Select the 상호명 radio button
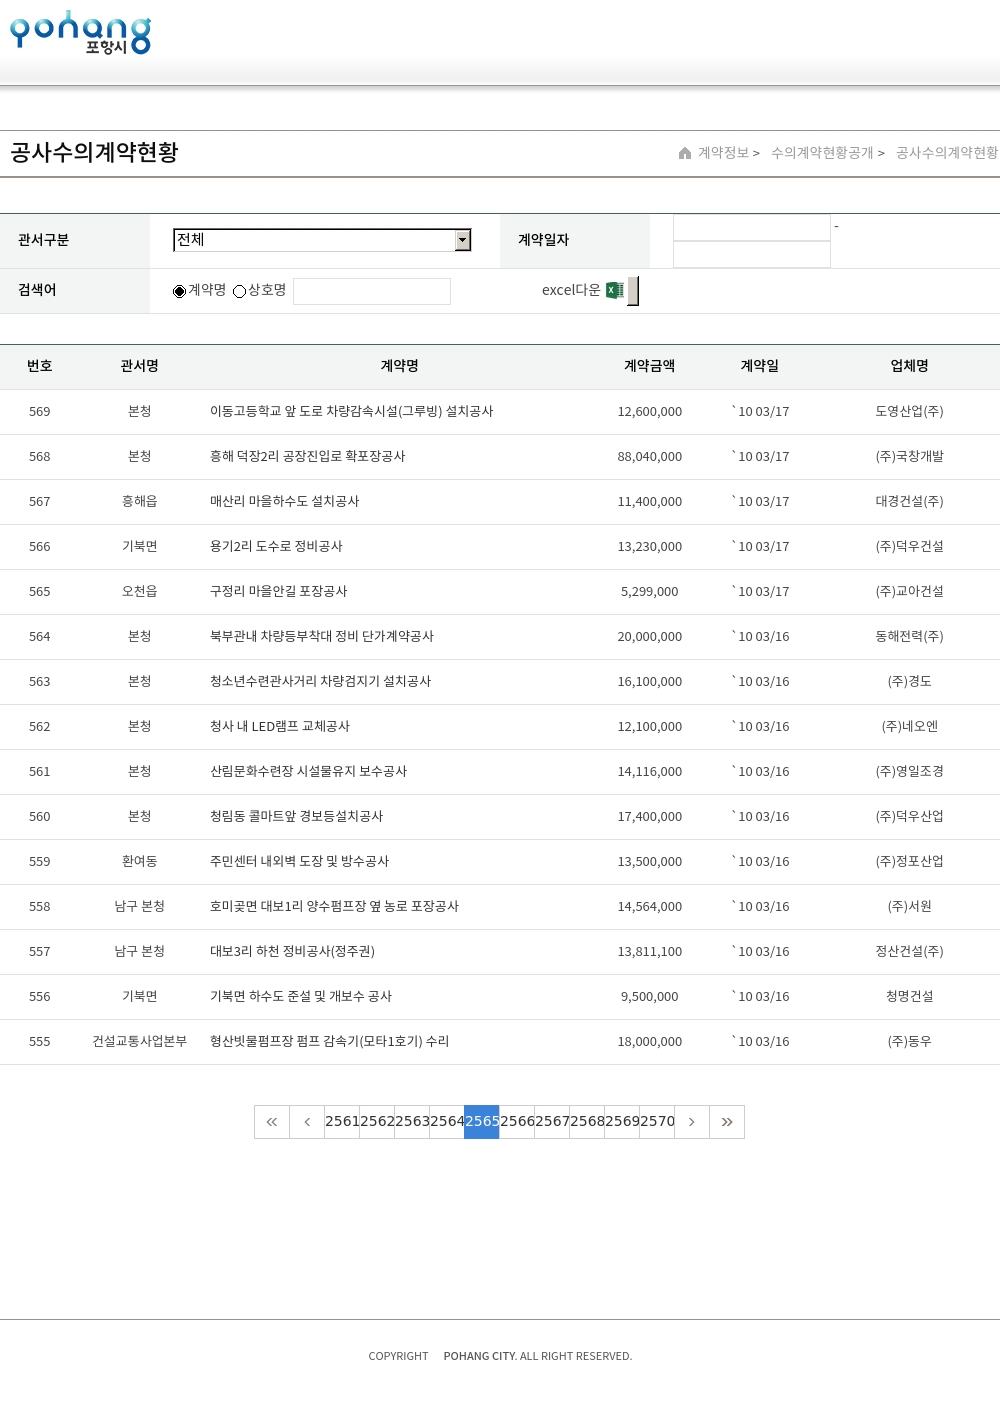1000x1420 pixels. 240,291
